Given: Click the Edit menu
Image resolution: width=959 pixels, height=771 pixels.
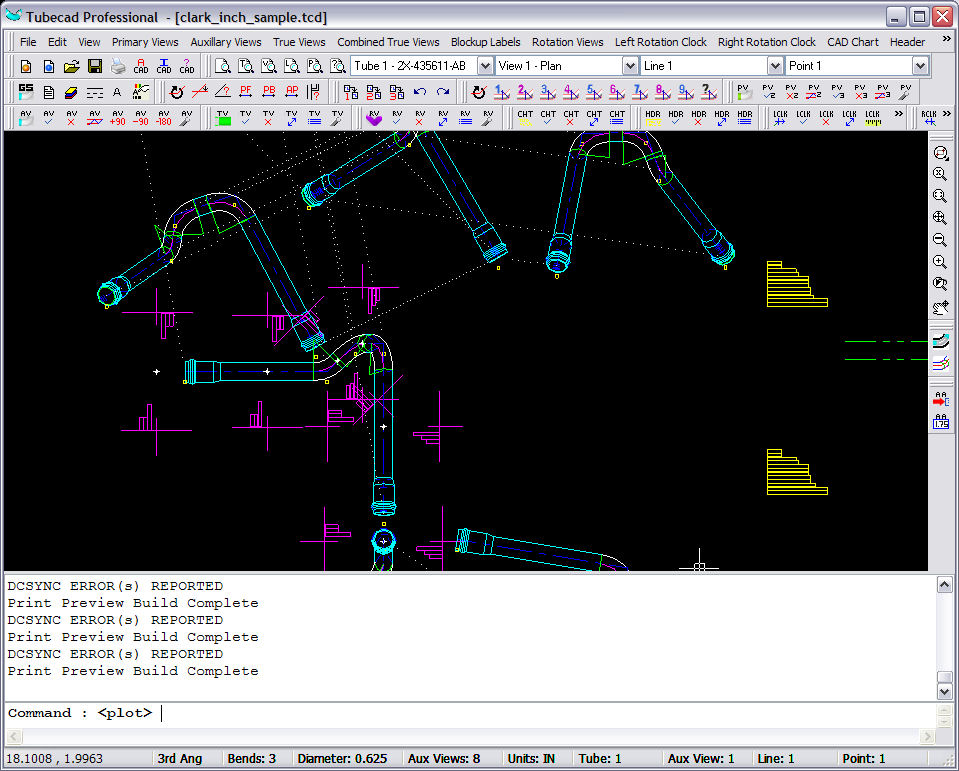Looking at the screenshot, I should click(57, 42).
